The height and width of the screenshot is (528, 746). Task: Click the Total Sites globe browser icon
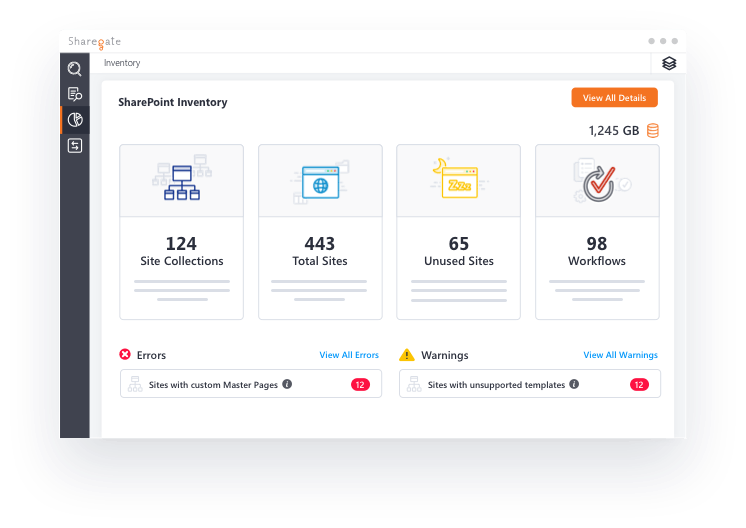coord(320,183)
